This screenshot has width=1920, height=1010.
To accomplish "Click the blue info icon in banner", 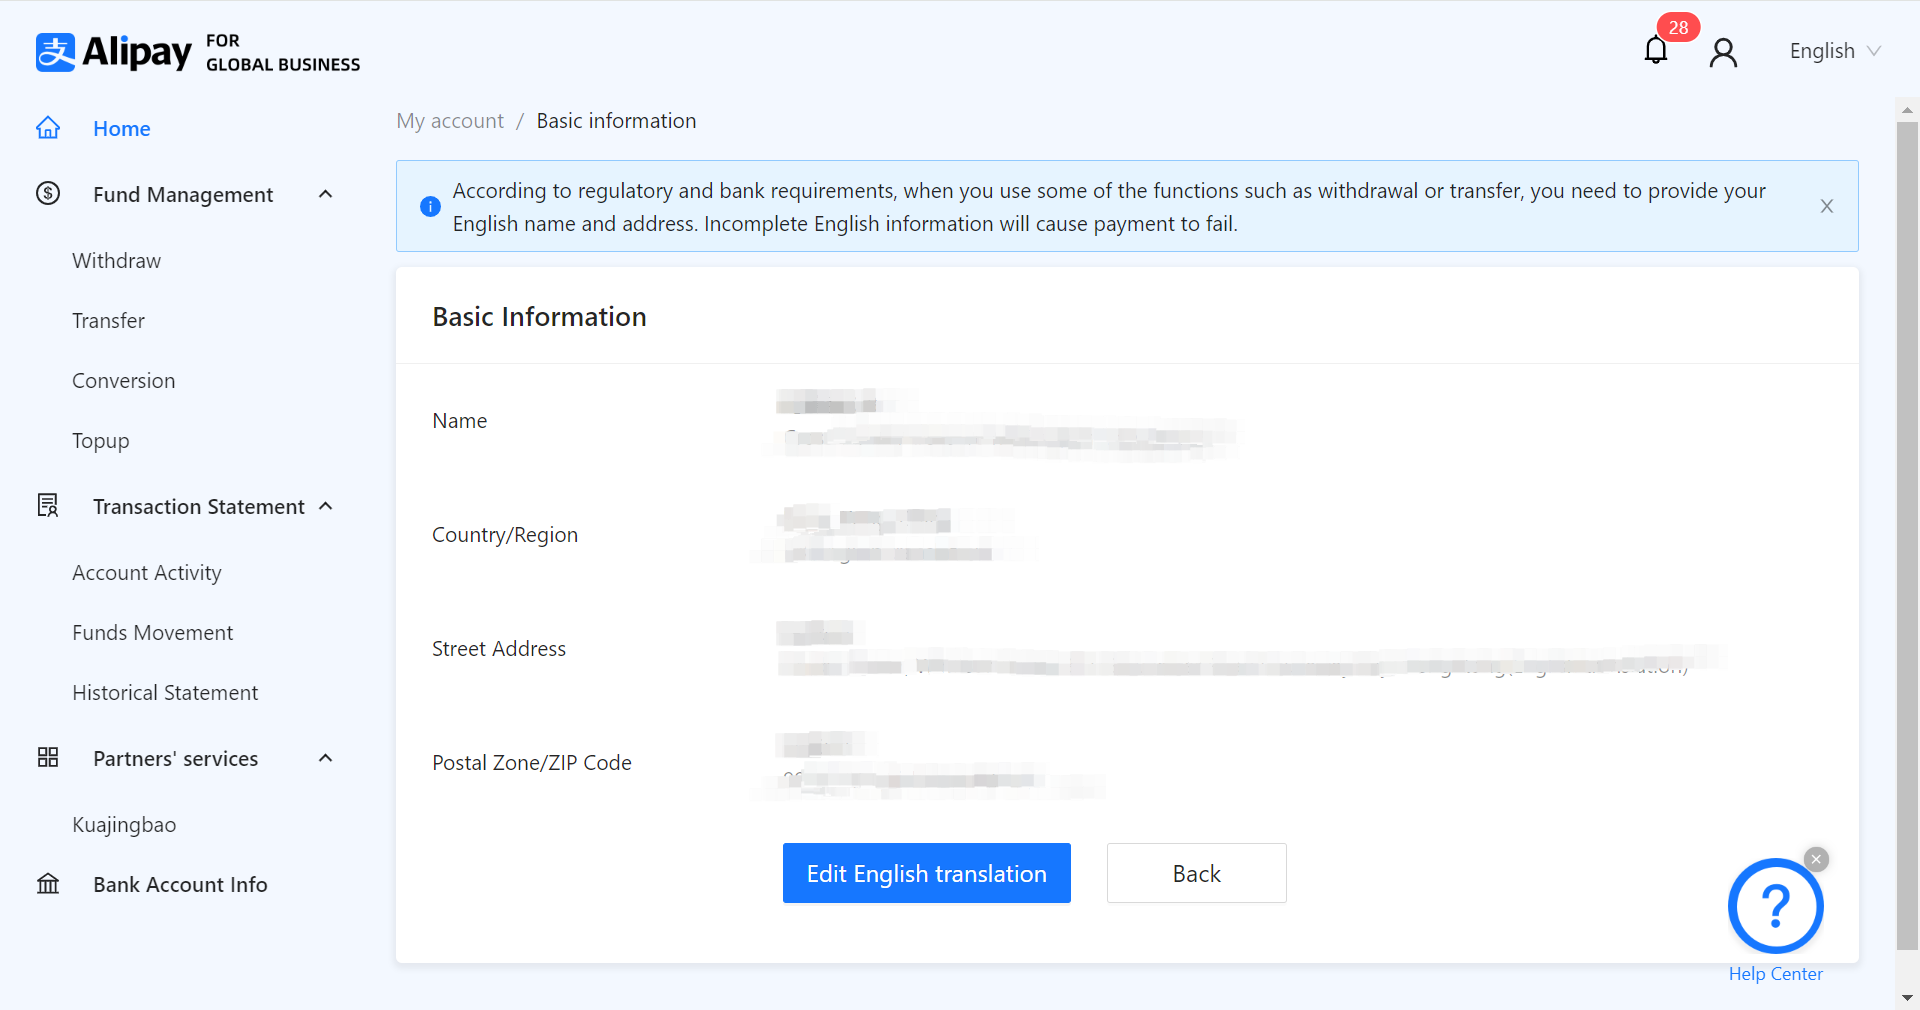I will (430, 207).
